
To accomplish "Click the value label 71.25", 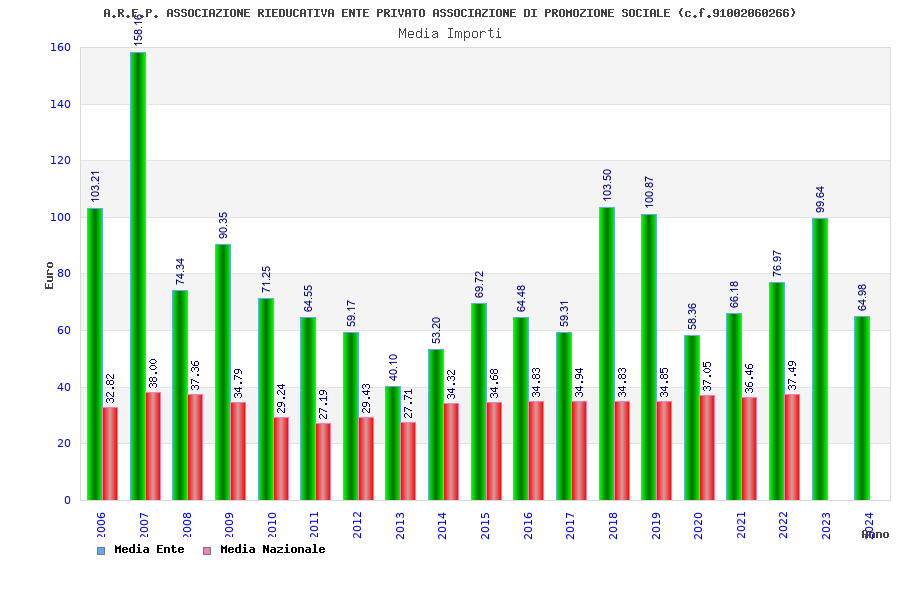I will point(266,279).
